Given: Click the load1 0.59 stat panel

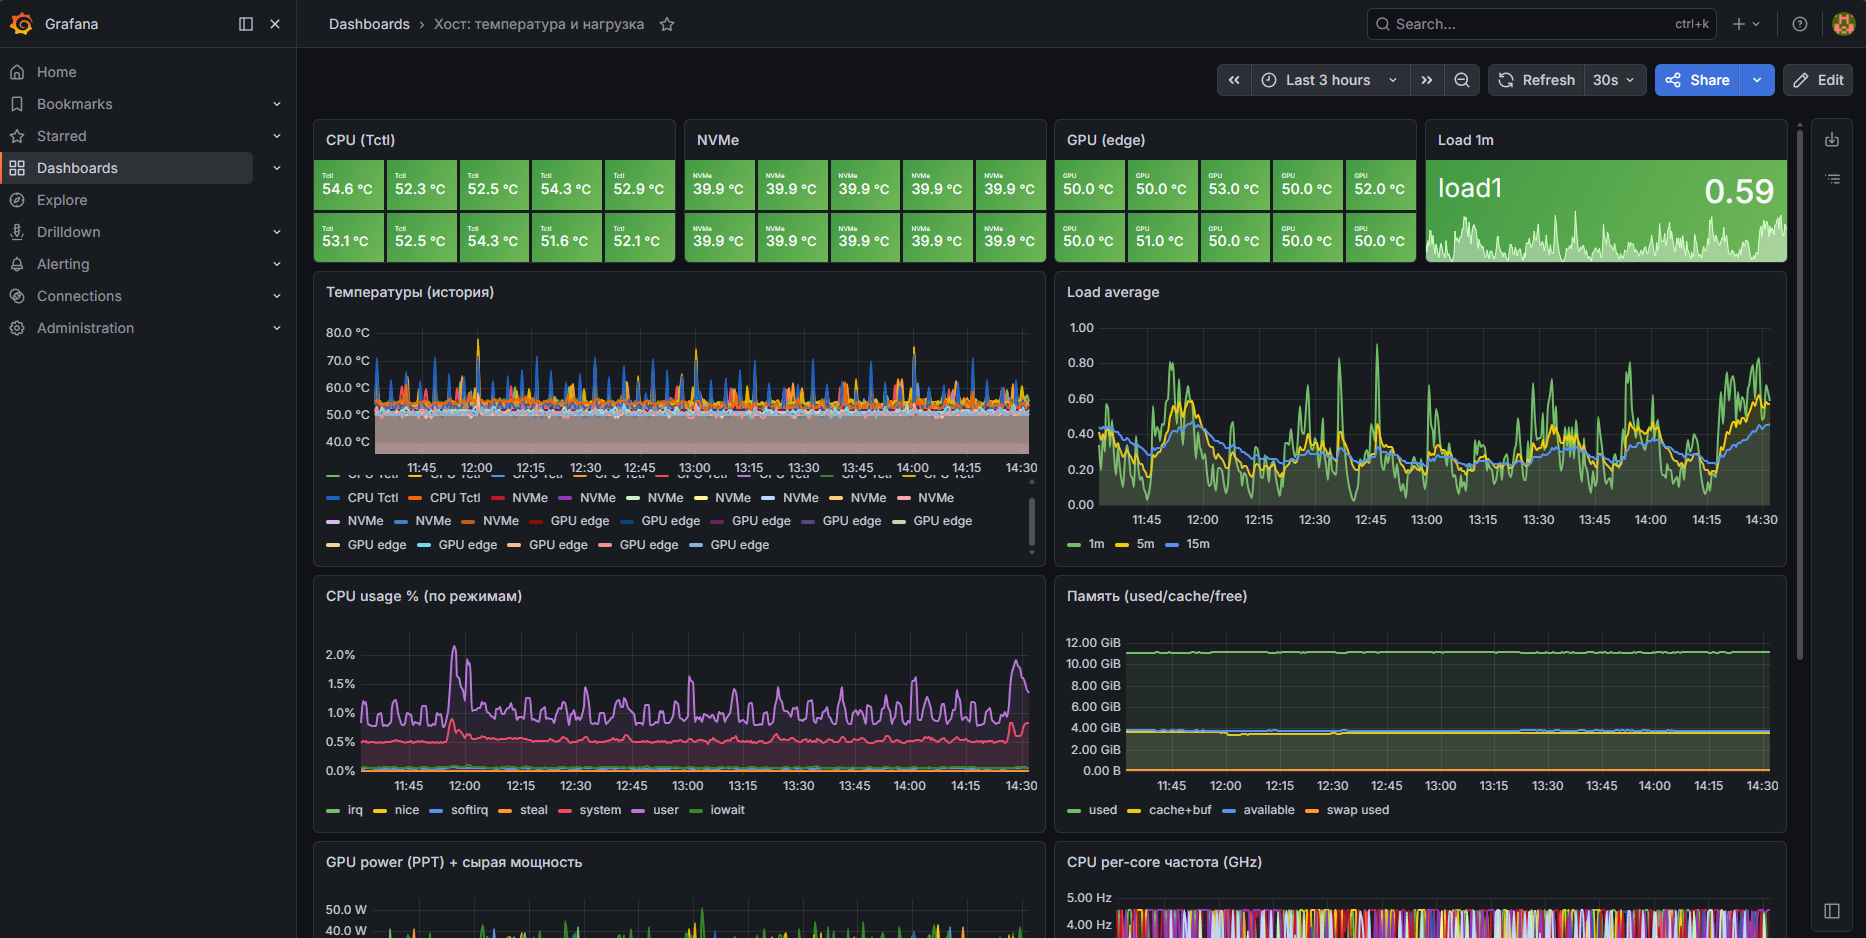Looking at the screenshot, I should (x=1606, y=211).
